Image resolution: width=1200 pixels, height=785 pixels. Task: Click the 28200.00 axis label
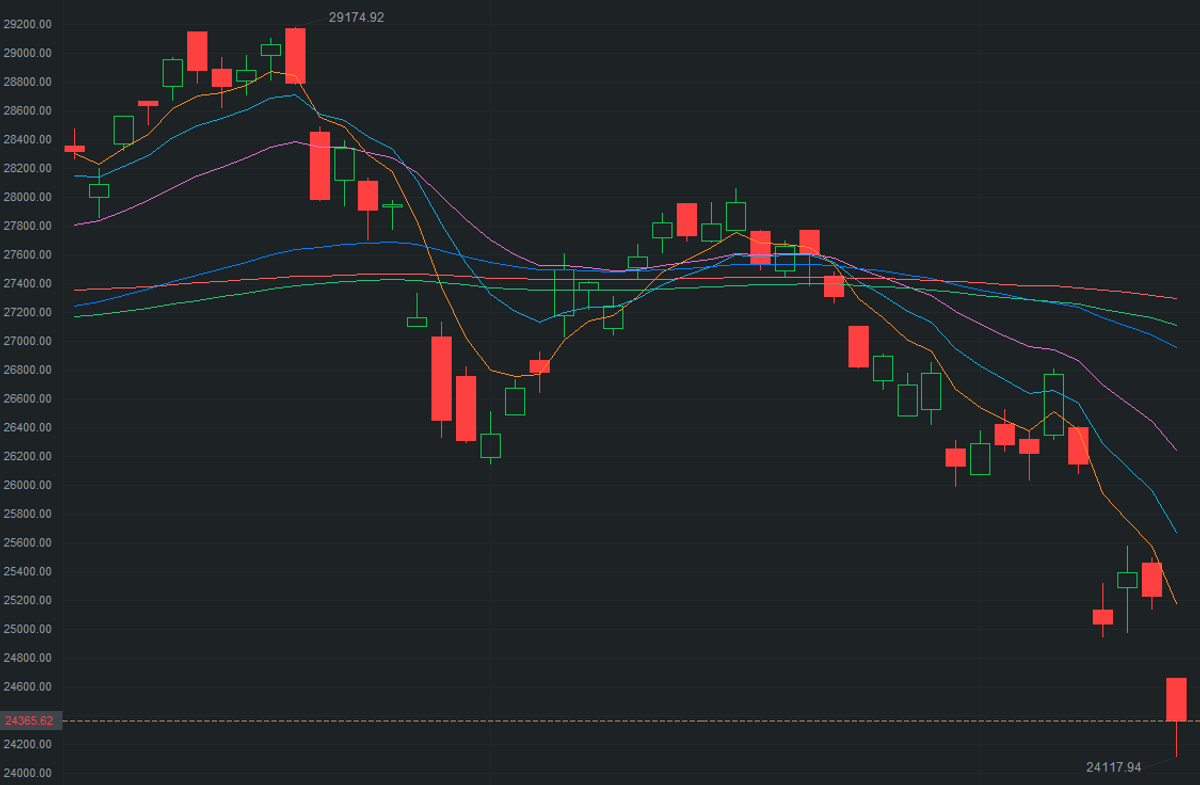tap(28, 168)
